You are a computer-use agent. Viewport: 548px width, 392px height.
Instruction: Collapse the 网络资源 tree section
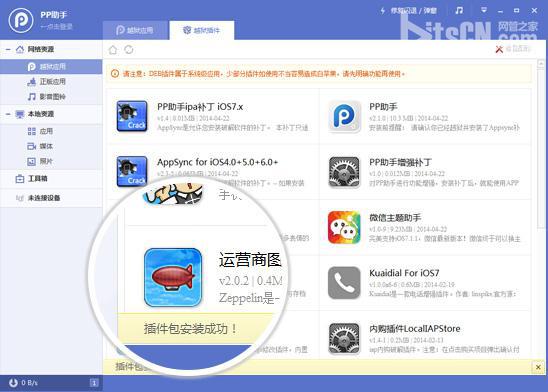click(8, 49)
